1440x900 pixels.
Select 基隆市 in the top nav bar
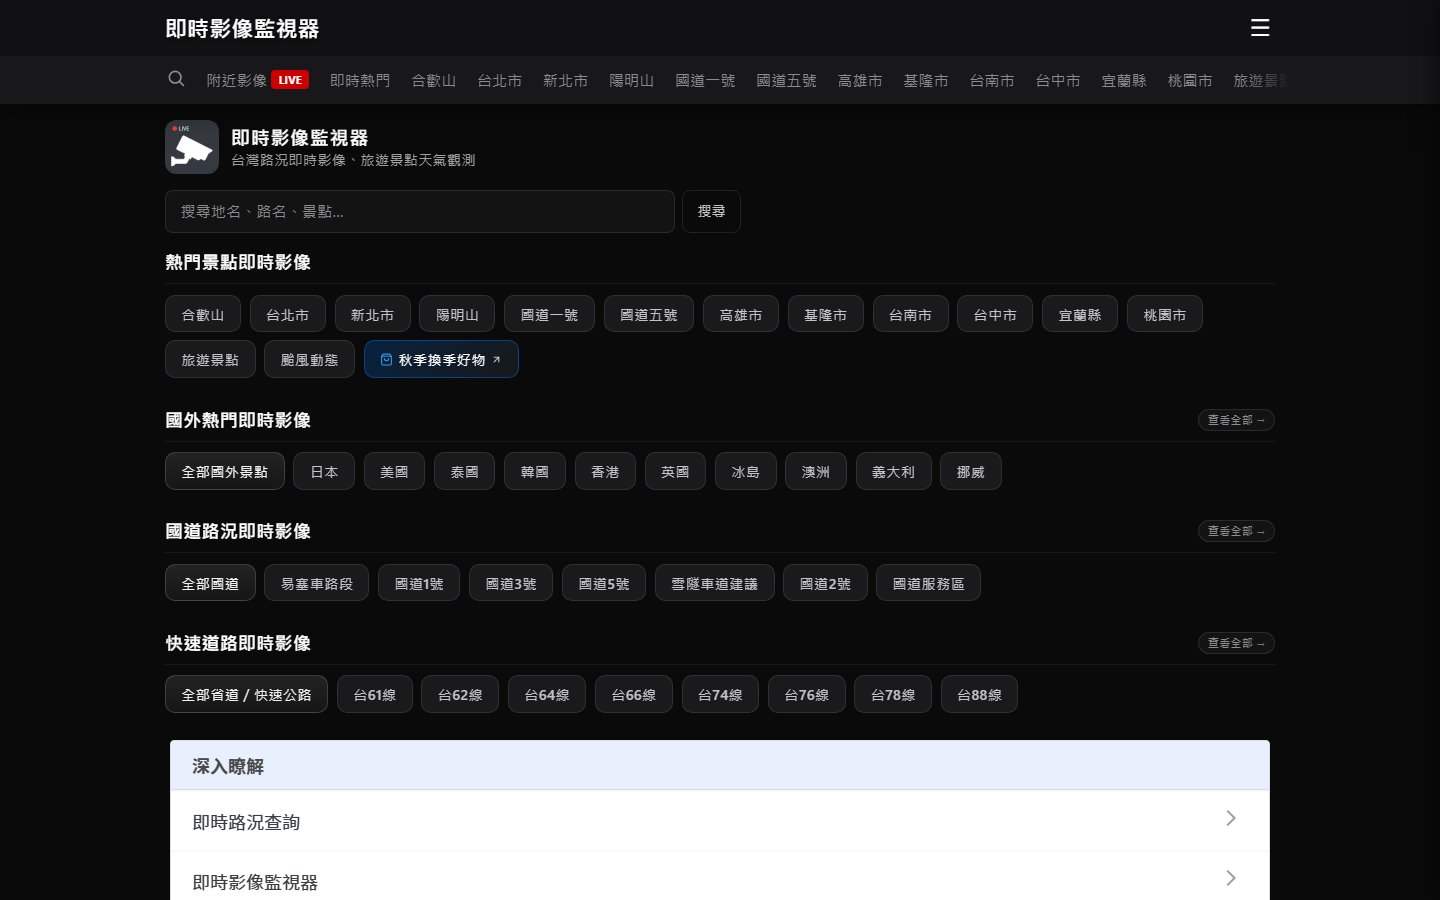926,80
